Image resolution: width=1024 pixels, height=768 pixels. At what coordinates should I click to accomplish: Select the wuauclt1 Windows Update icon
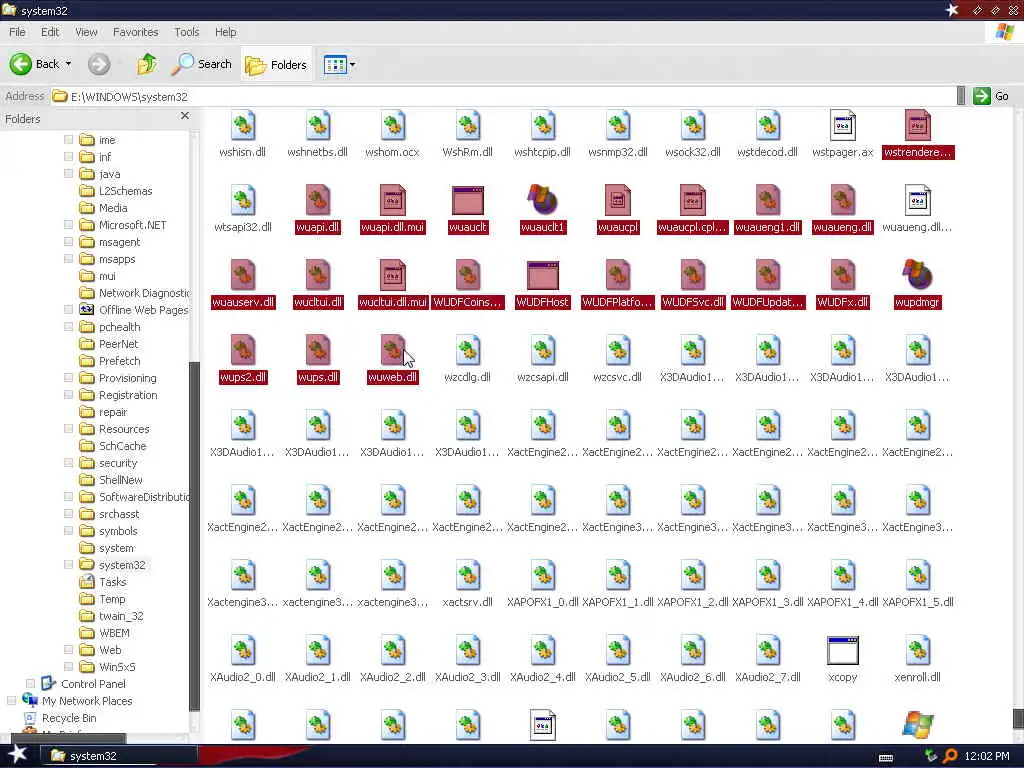543,200
